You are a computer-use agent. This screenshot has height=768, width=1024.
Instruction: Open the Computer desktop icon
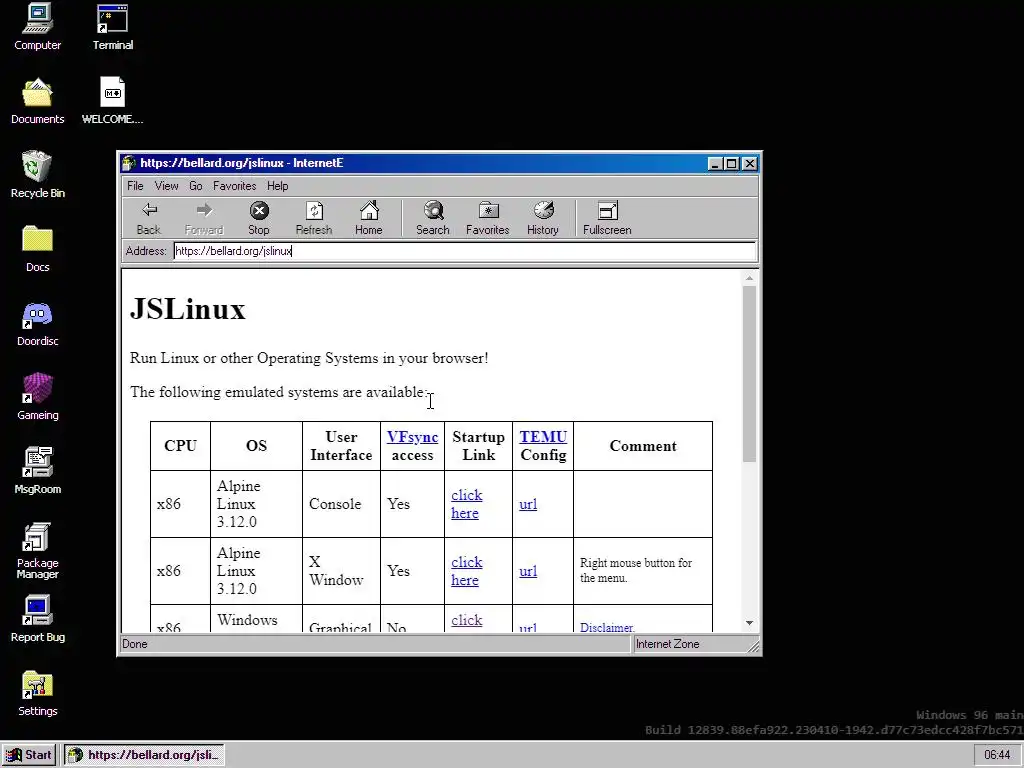tap(37, 27)
